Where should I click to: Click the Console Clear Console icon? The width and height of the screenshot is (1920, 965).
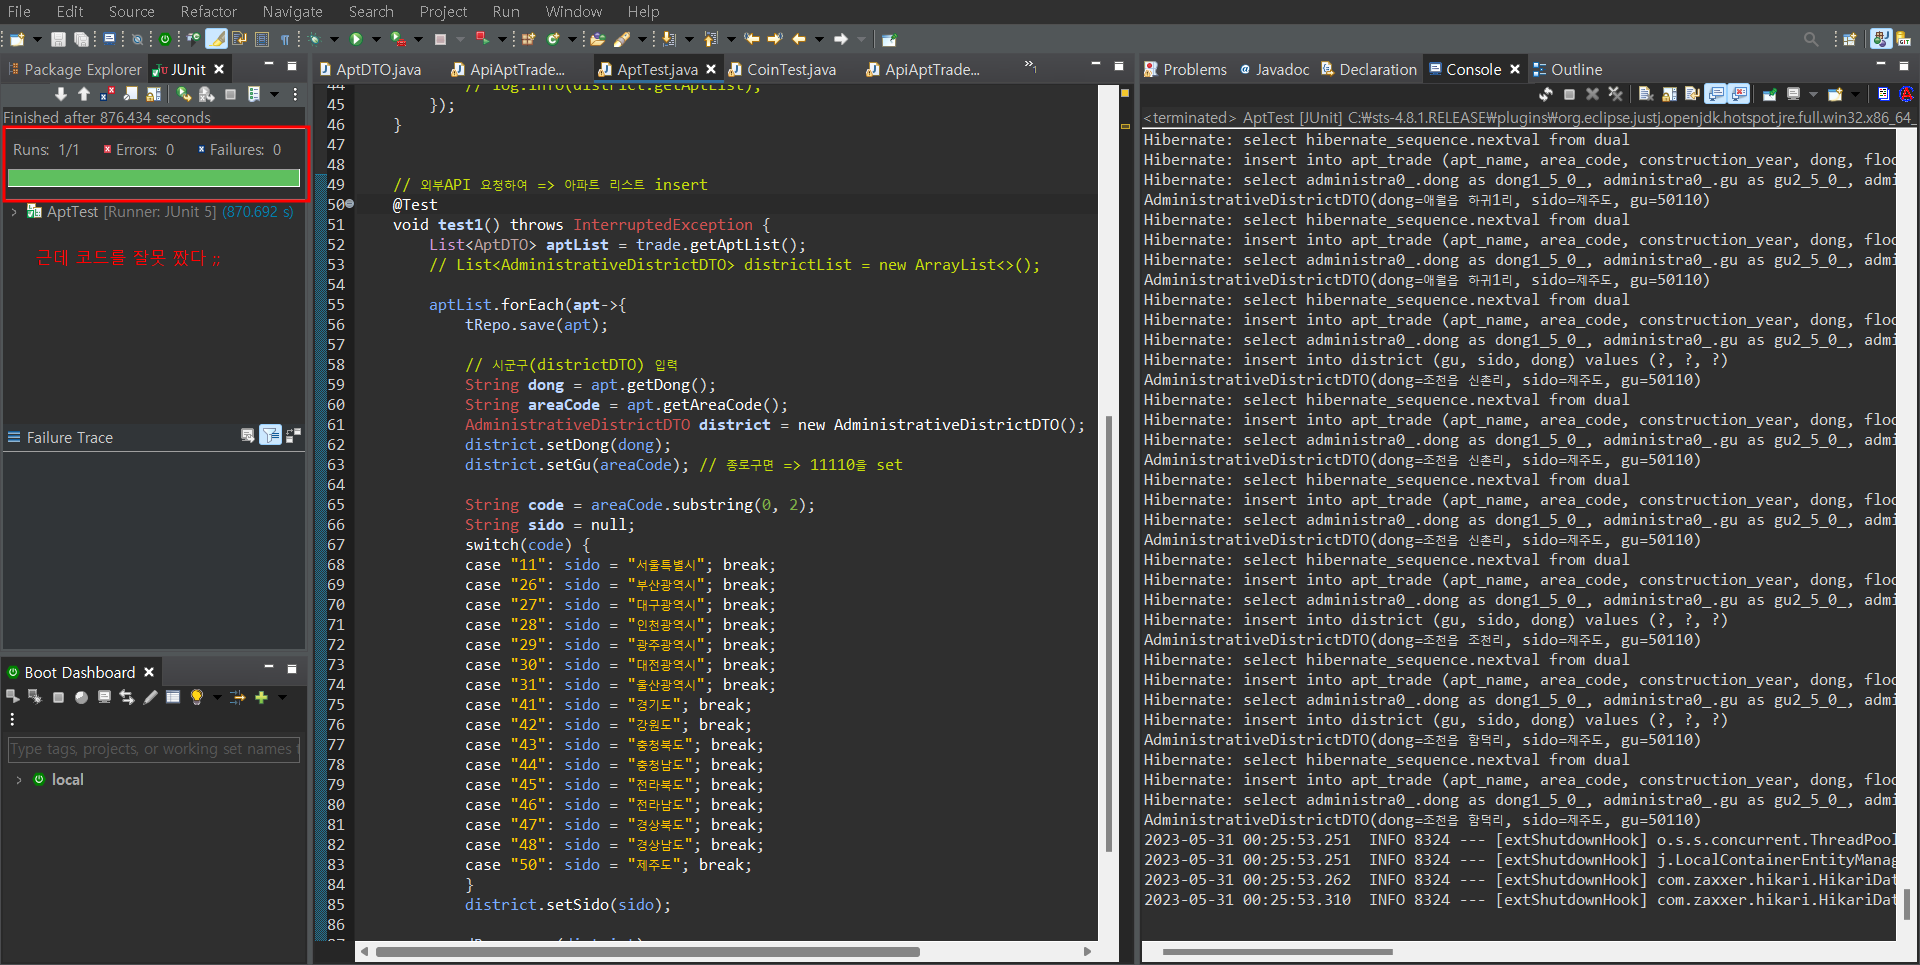pyautogui.click(x=1645, y=94)
